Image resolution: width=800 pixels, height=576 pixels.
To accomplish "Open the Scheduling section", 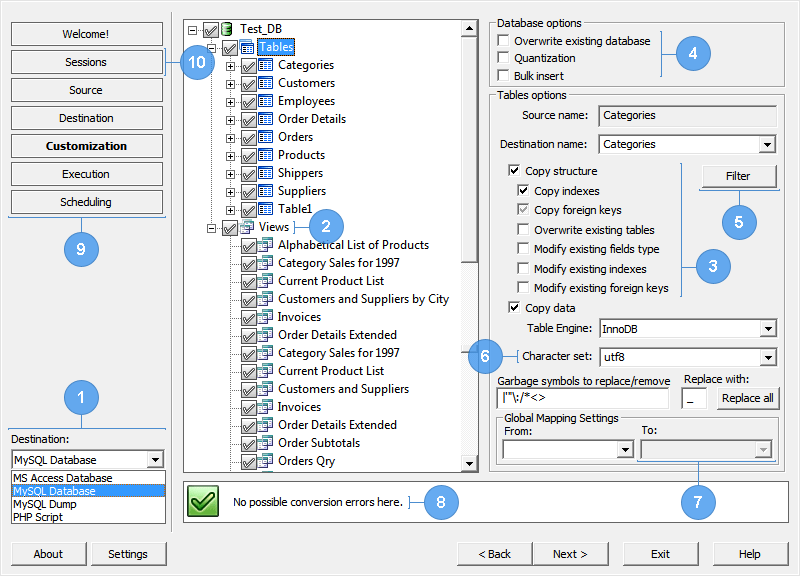I will (x=86, y=203).
